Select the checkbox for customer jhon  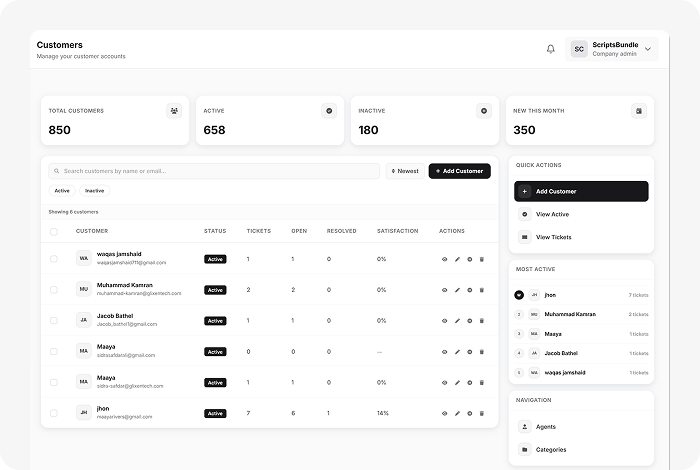(x=54, y=413)
